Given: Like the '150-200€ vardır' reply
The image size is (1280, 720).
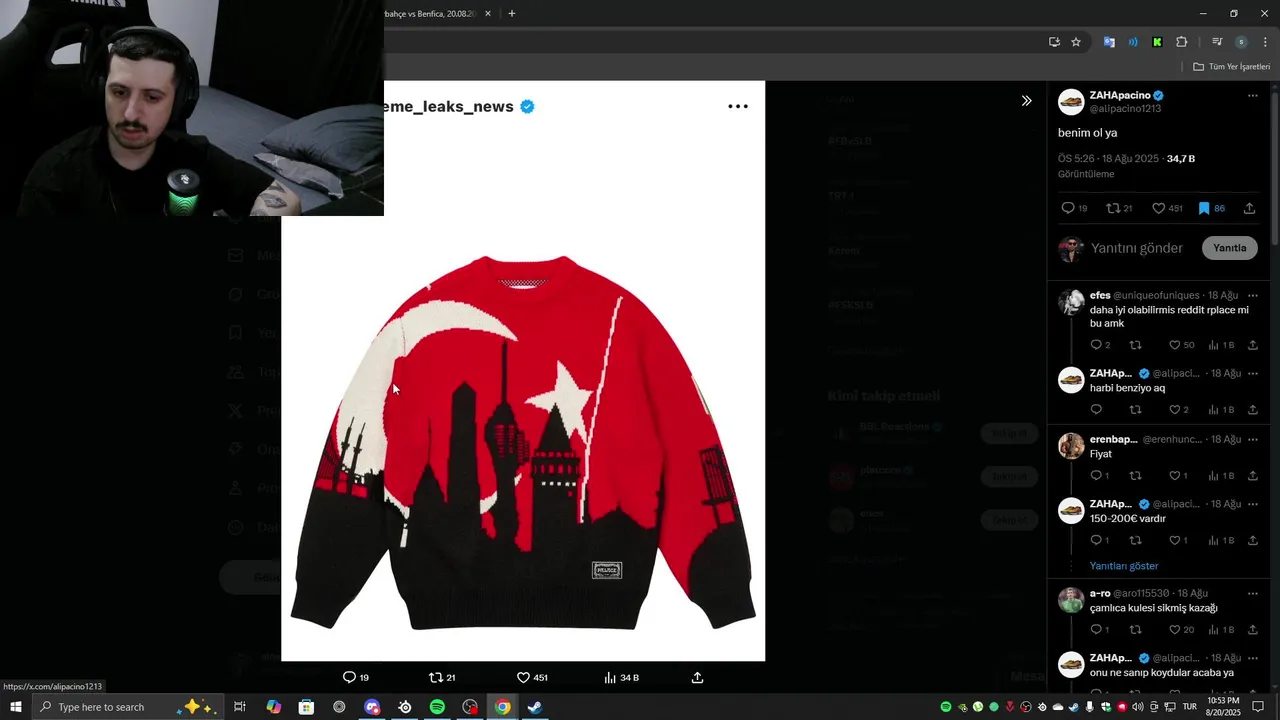Looking at the screenshot, I should [x=1179, y=540].
